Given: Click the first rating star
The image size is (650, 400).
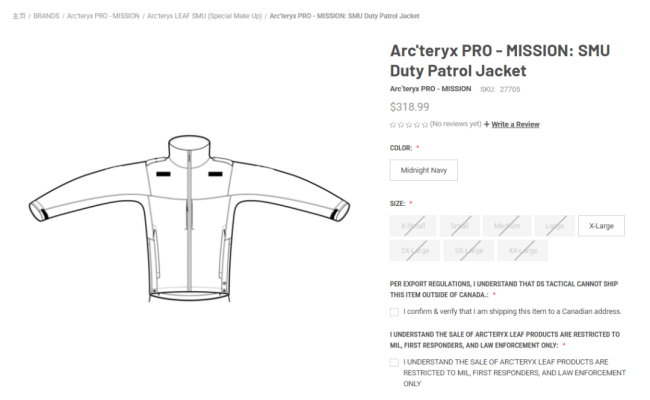Looking at the screenshot, I should click(x=393, y=125).
